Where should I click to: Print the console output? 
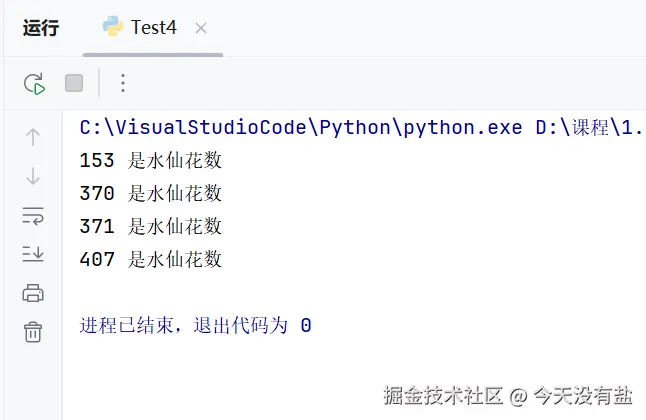tap(33, 293)
